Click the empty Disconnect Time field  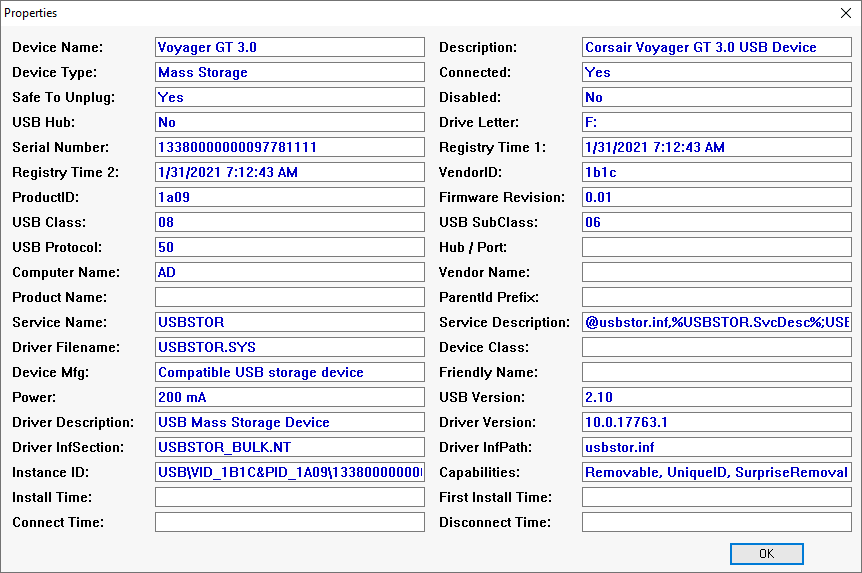click(x=717, y=522)
